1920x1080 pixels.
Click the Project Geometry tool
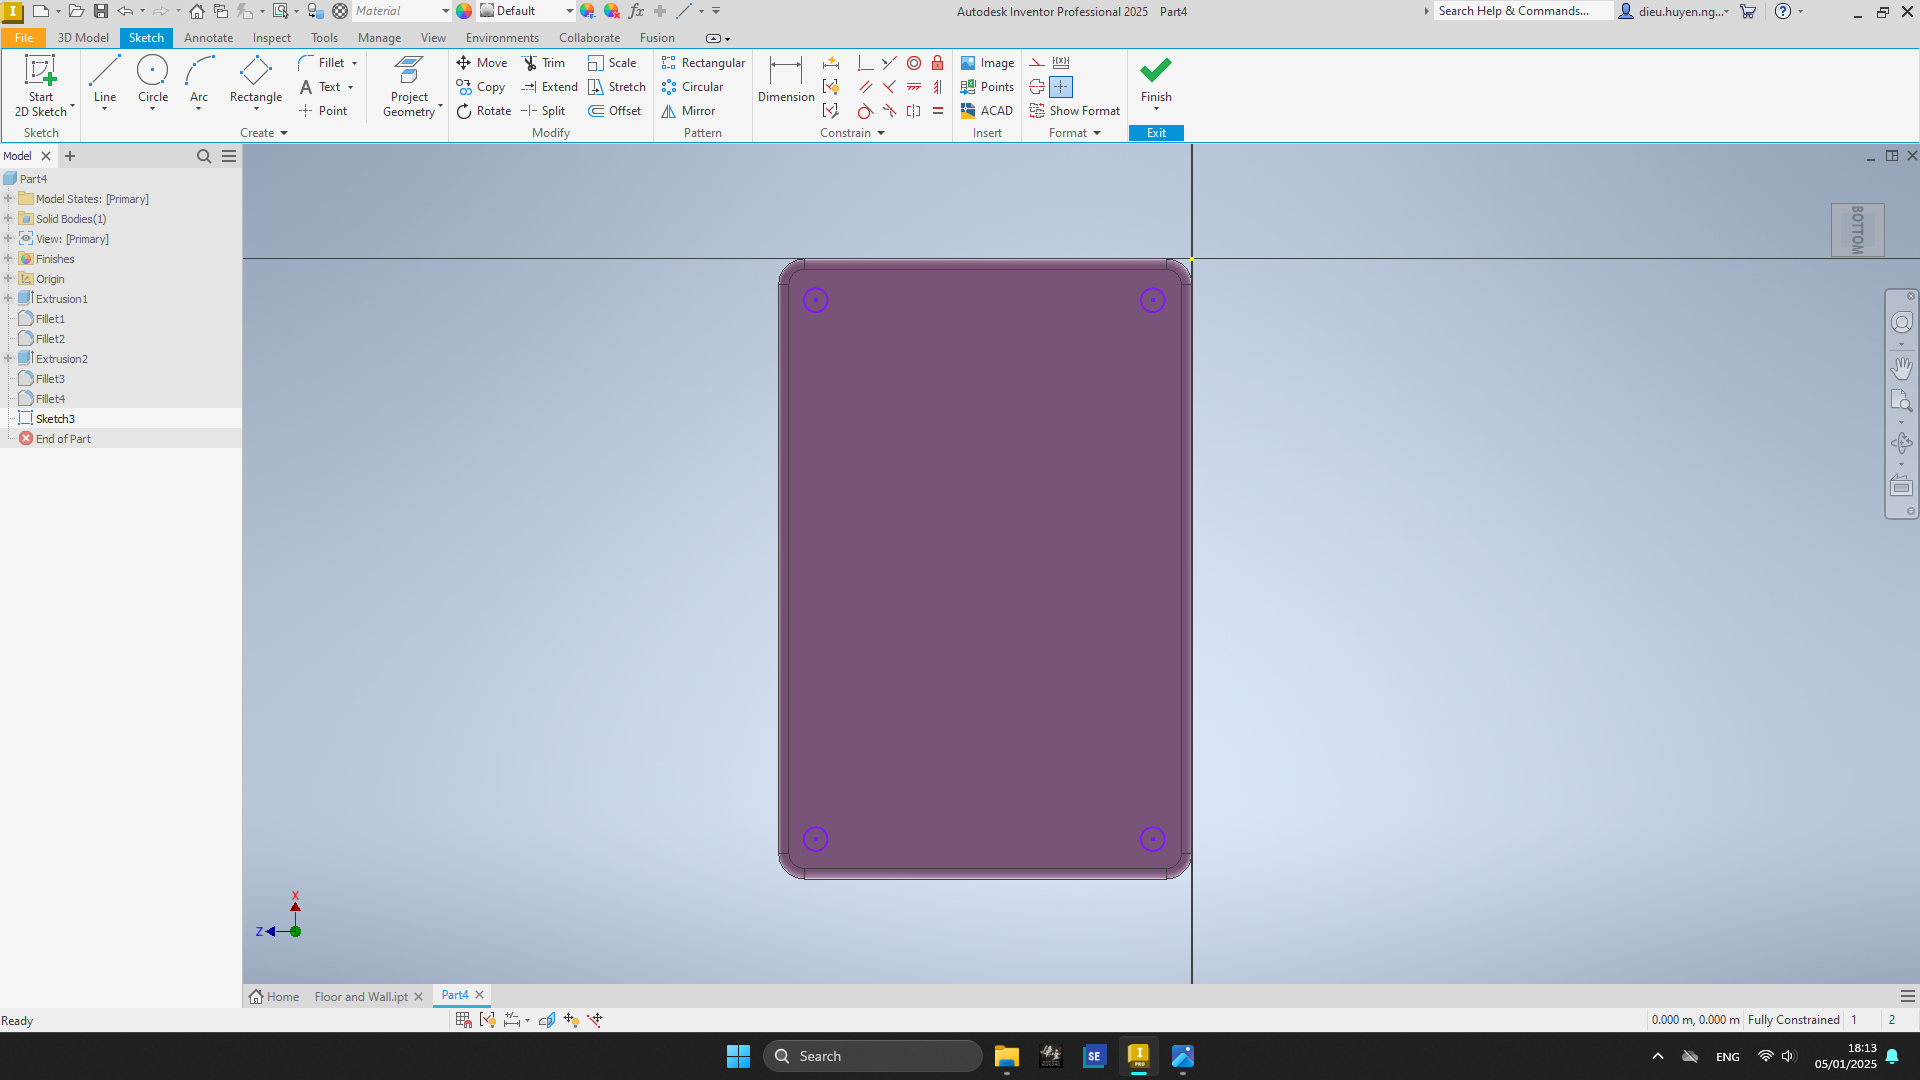[409, 86]
